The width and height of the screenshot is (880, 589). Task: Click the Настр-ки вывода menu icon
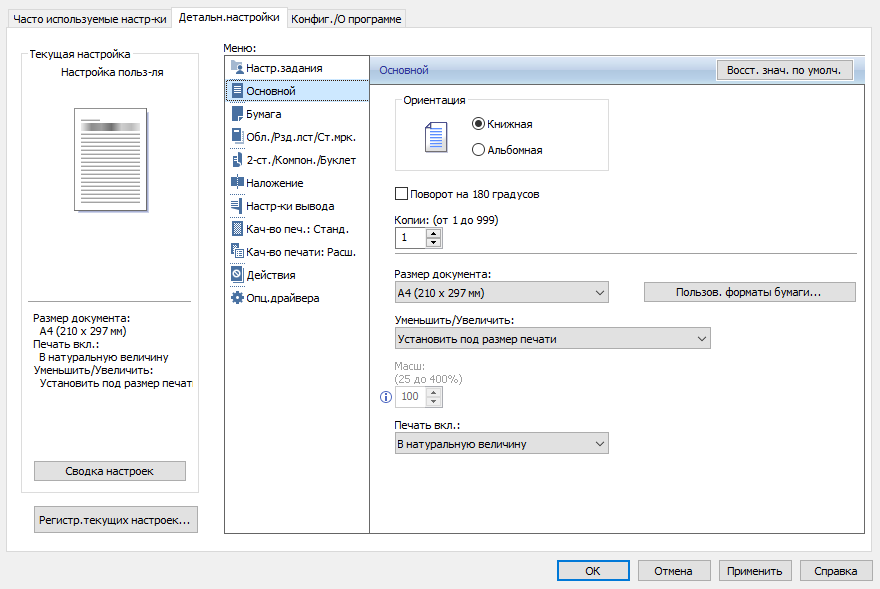pos(237,206)
